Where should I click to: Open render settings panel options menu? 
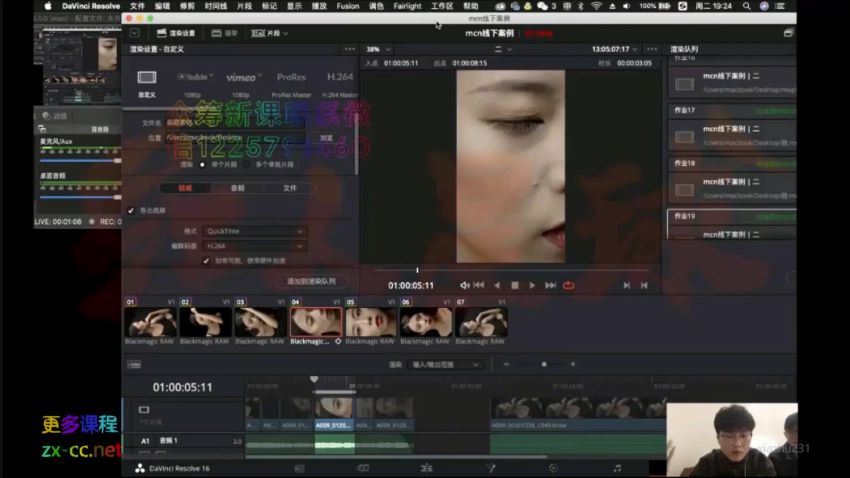(350, 49)
